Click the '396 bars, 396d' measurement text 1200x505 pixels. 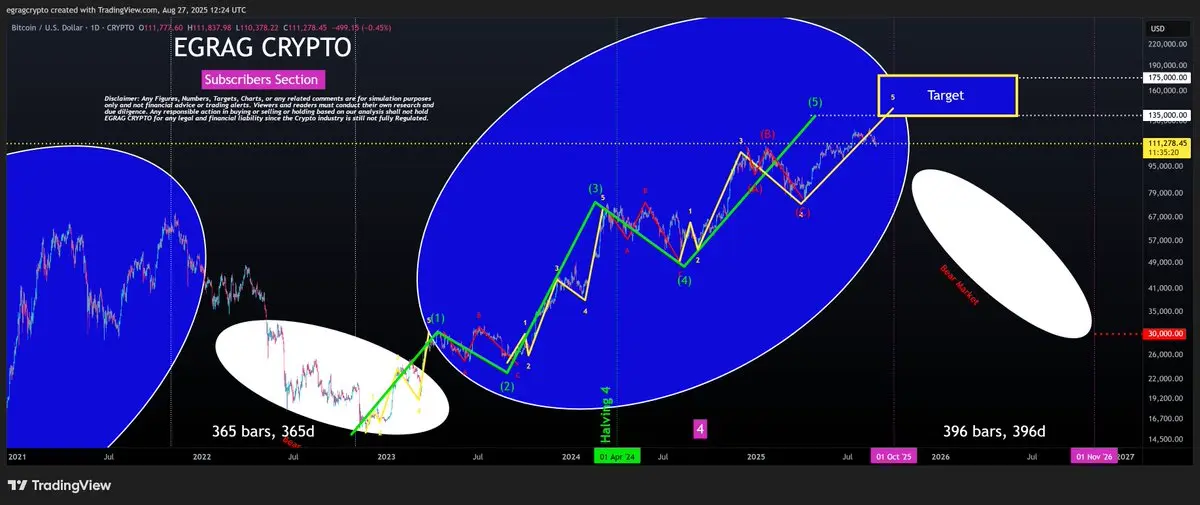994,431
